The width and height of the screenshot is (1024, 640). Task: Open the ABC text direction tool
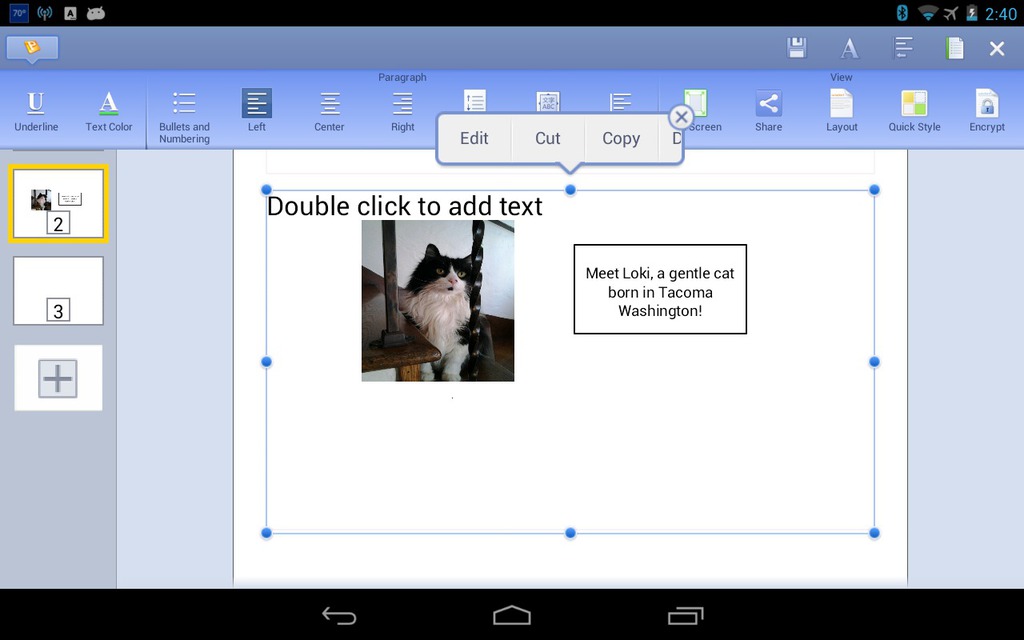tap(548, 101)
